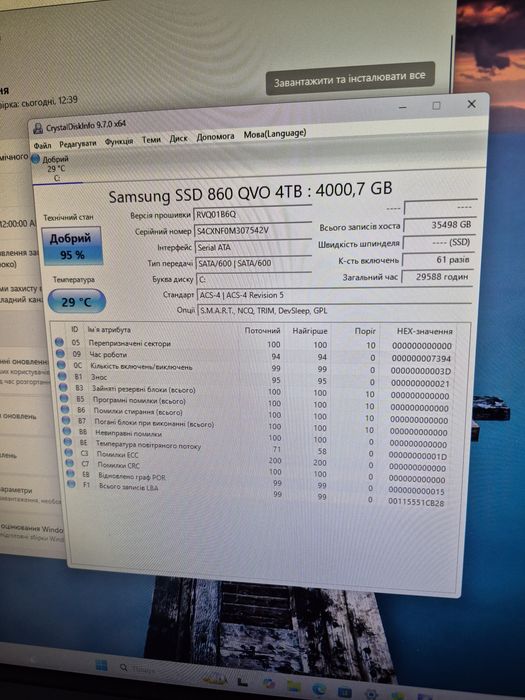Click the SATA/600 | SATA/600 transfer mode field
The image size is (525, 700).
(x=254, y=262)
